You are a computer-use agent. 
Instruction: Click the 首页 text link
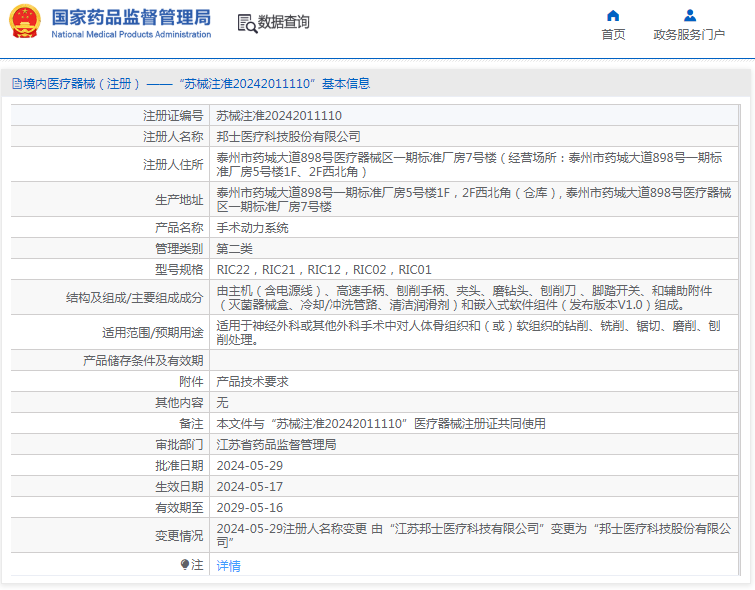pyautogui.click(x=613, y=35)
